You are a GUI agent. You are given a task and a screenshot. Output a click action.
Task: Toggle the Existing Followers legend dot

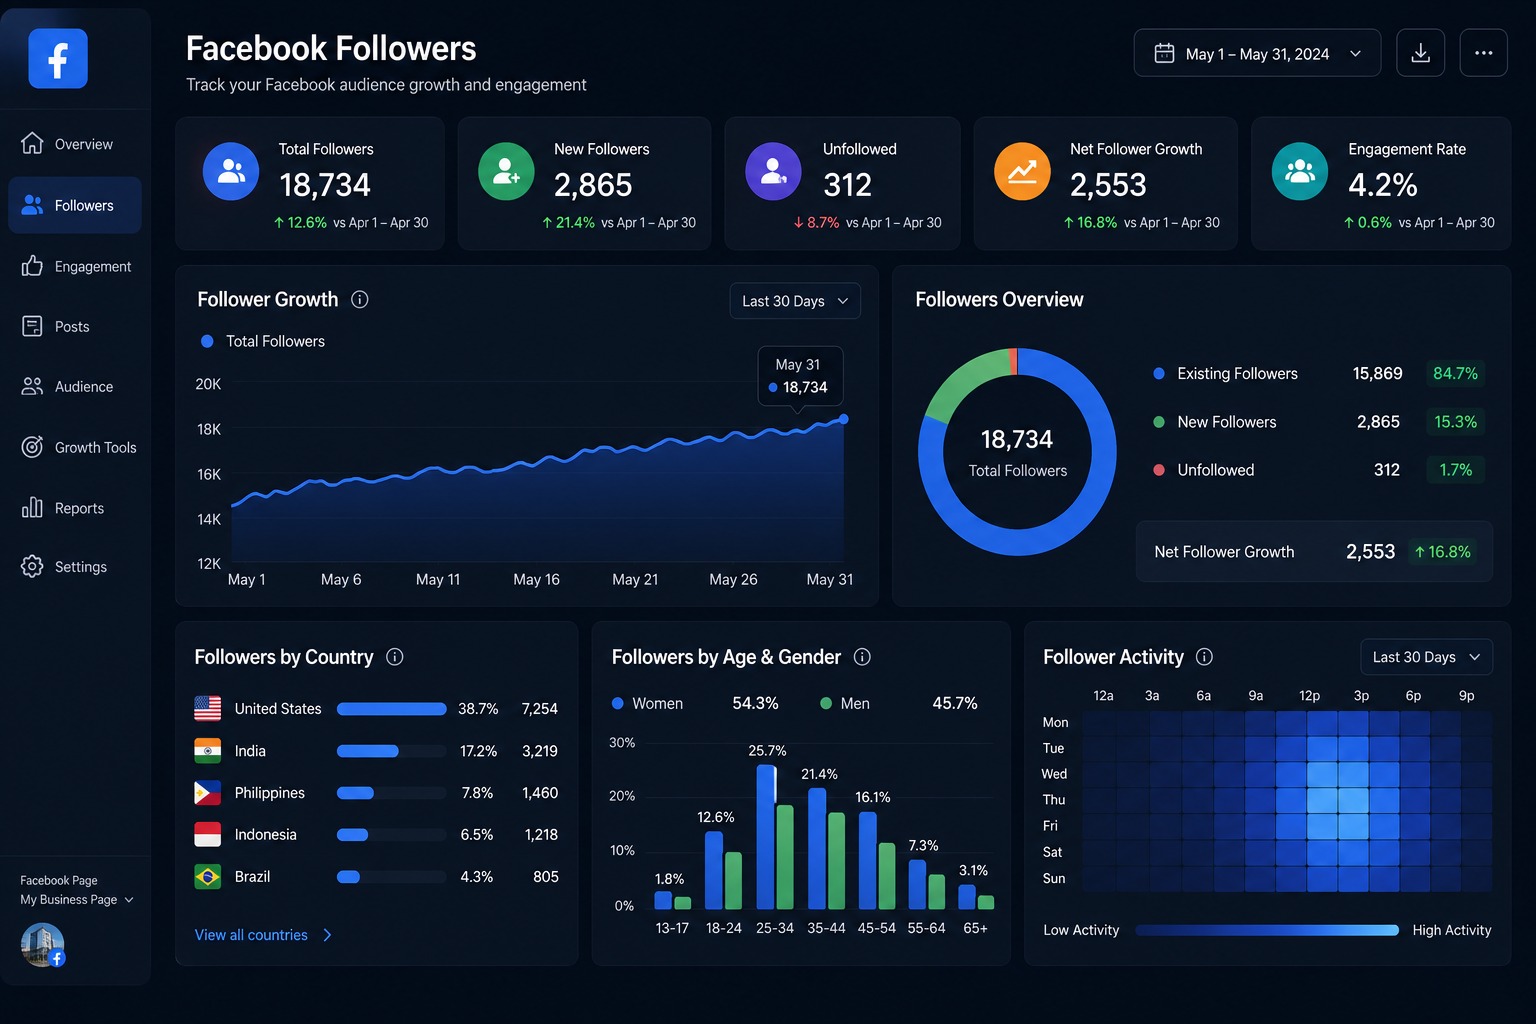click(x=1159, y=373)
